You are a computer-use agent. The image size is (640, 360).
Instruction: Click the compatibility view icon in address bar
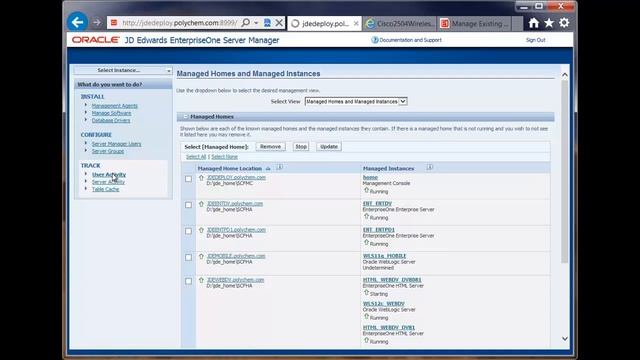tap(267, 23)
